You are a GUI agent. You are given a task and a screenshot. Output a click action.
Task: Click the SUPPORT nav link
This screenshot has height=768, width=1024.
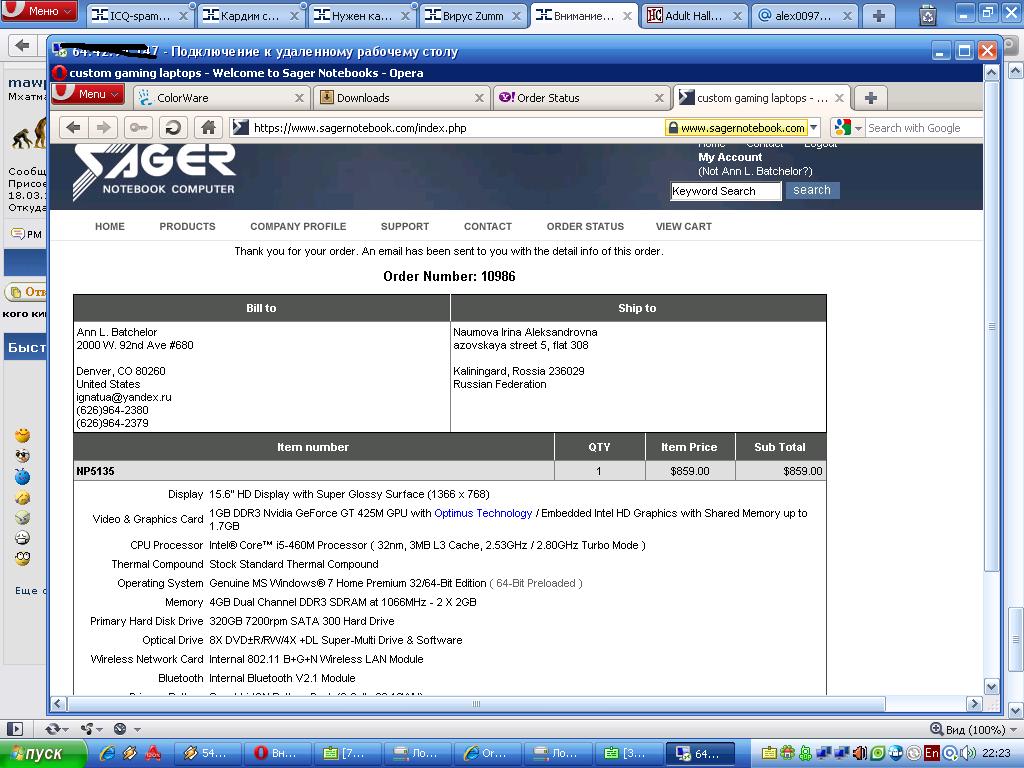click(x=405, y=227)
